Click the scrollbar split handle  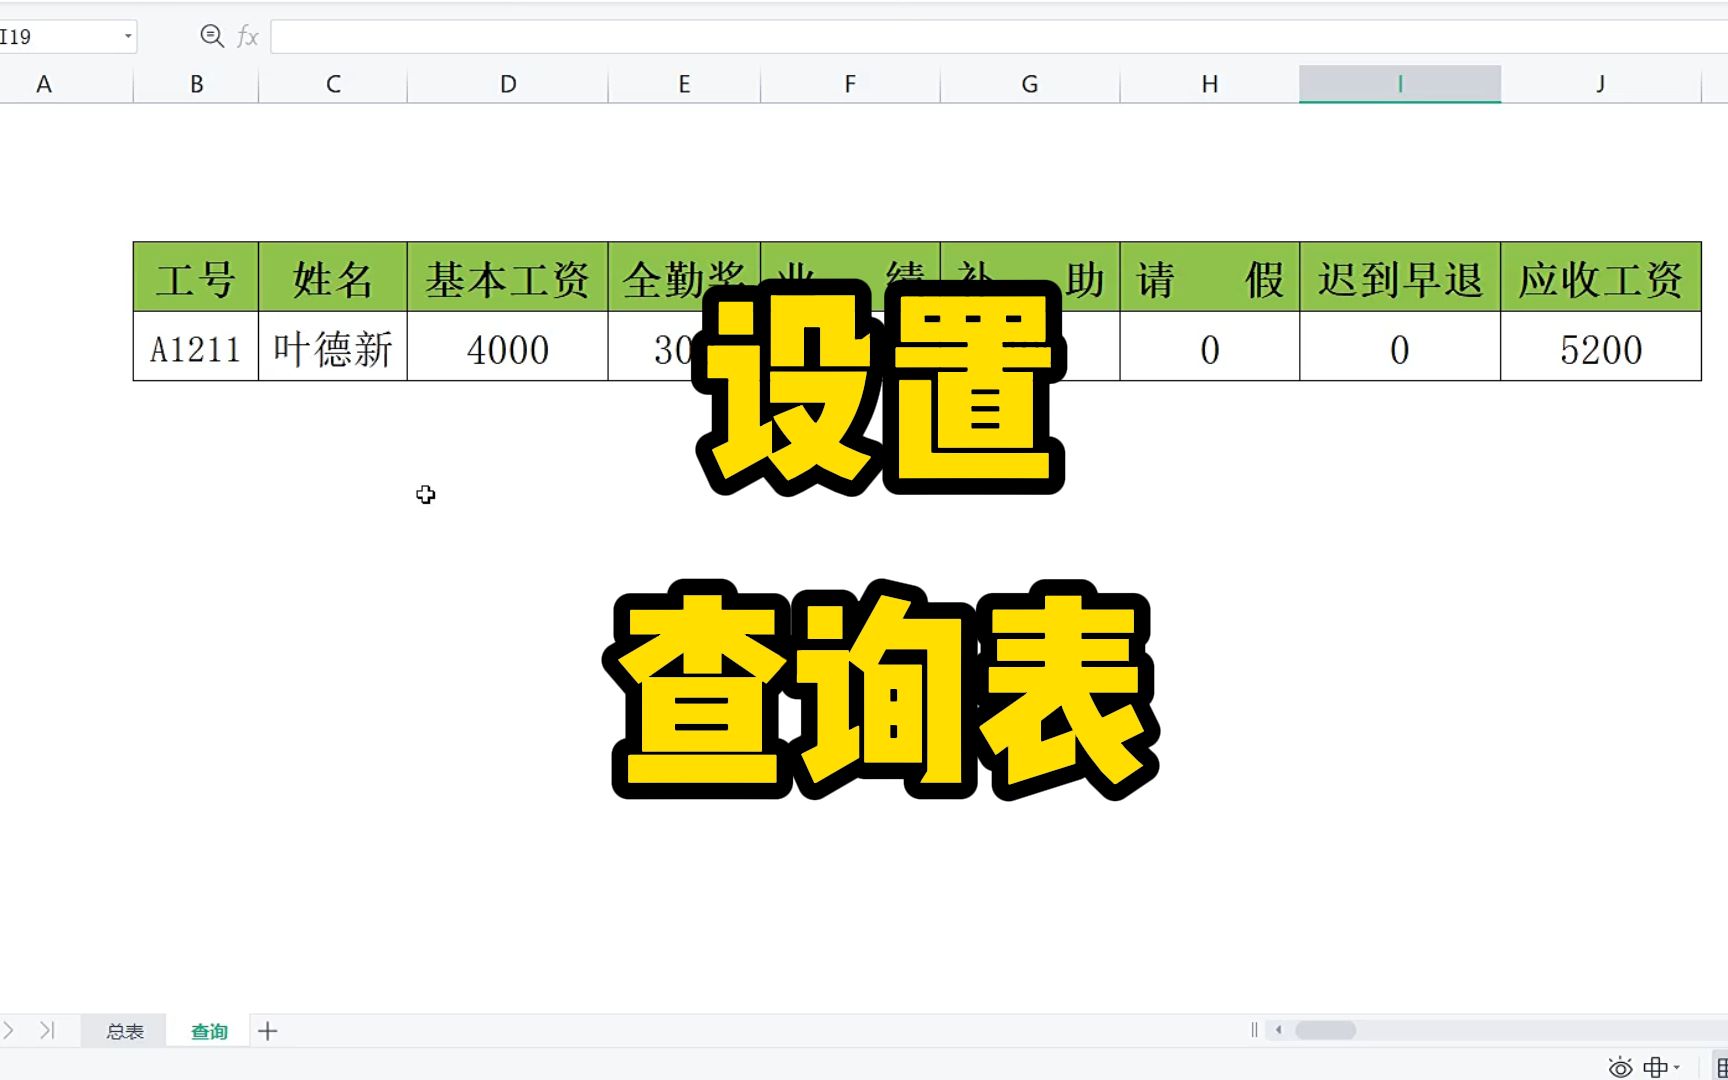point(1254,1030)
